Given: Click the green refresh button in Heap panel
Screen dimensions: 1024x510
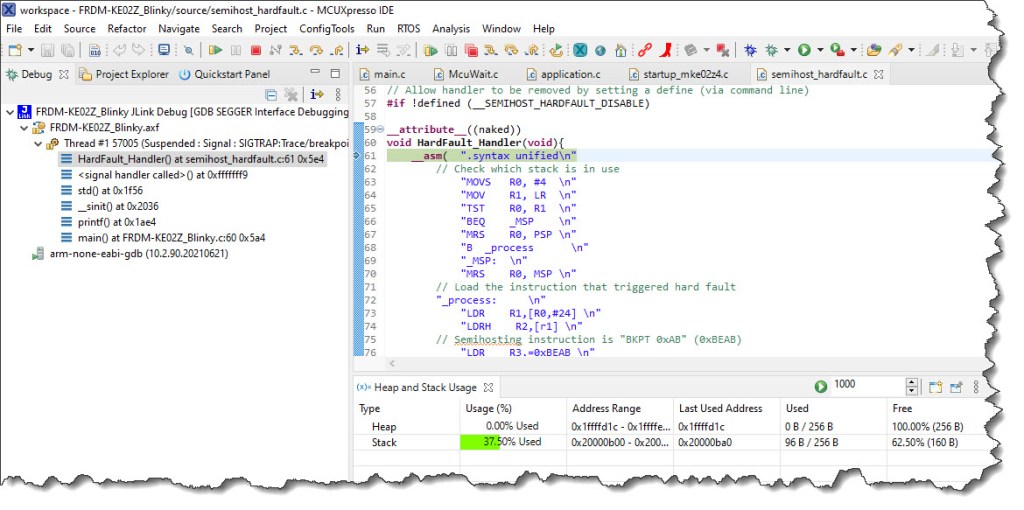Looking at the screenshot, I should [820, 386].
